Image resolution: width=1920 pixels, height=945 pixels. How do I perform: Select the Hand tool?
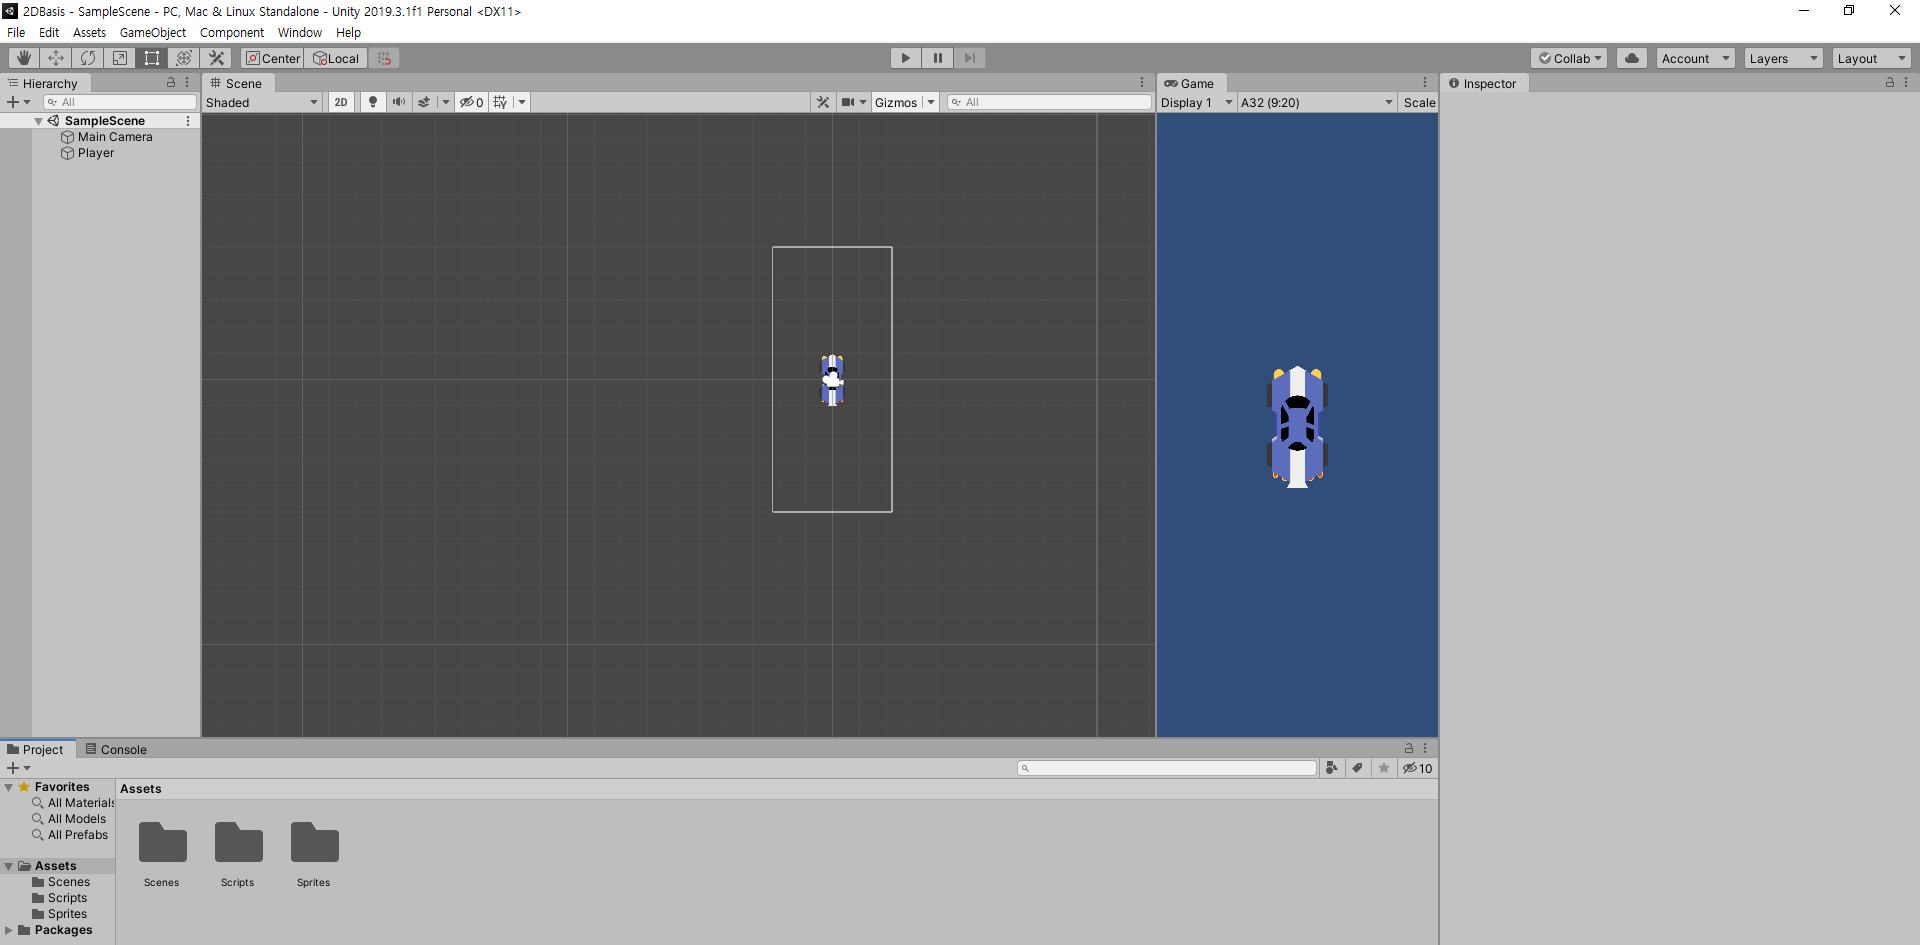click(24, 58)
